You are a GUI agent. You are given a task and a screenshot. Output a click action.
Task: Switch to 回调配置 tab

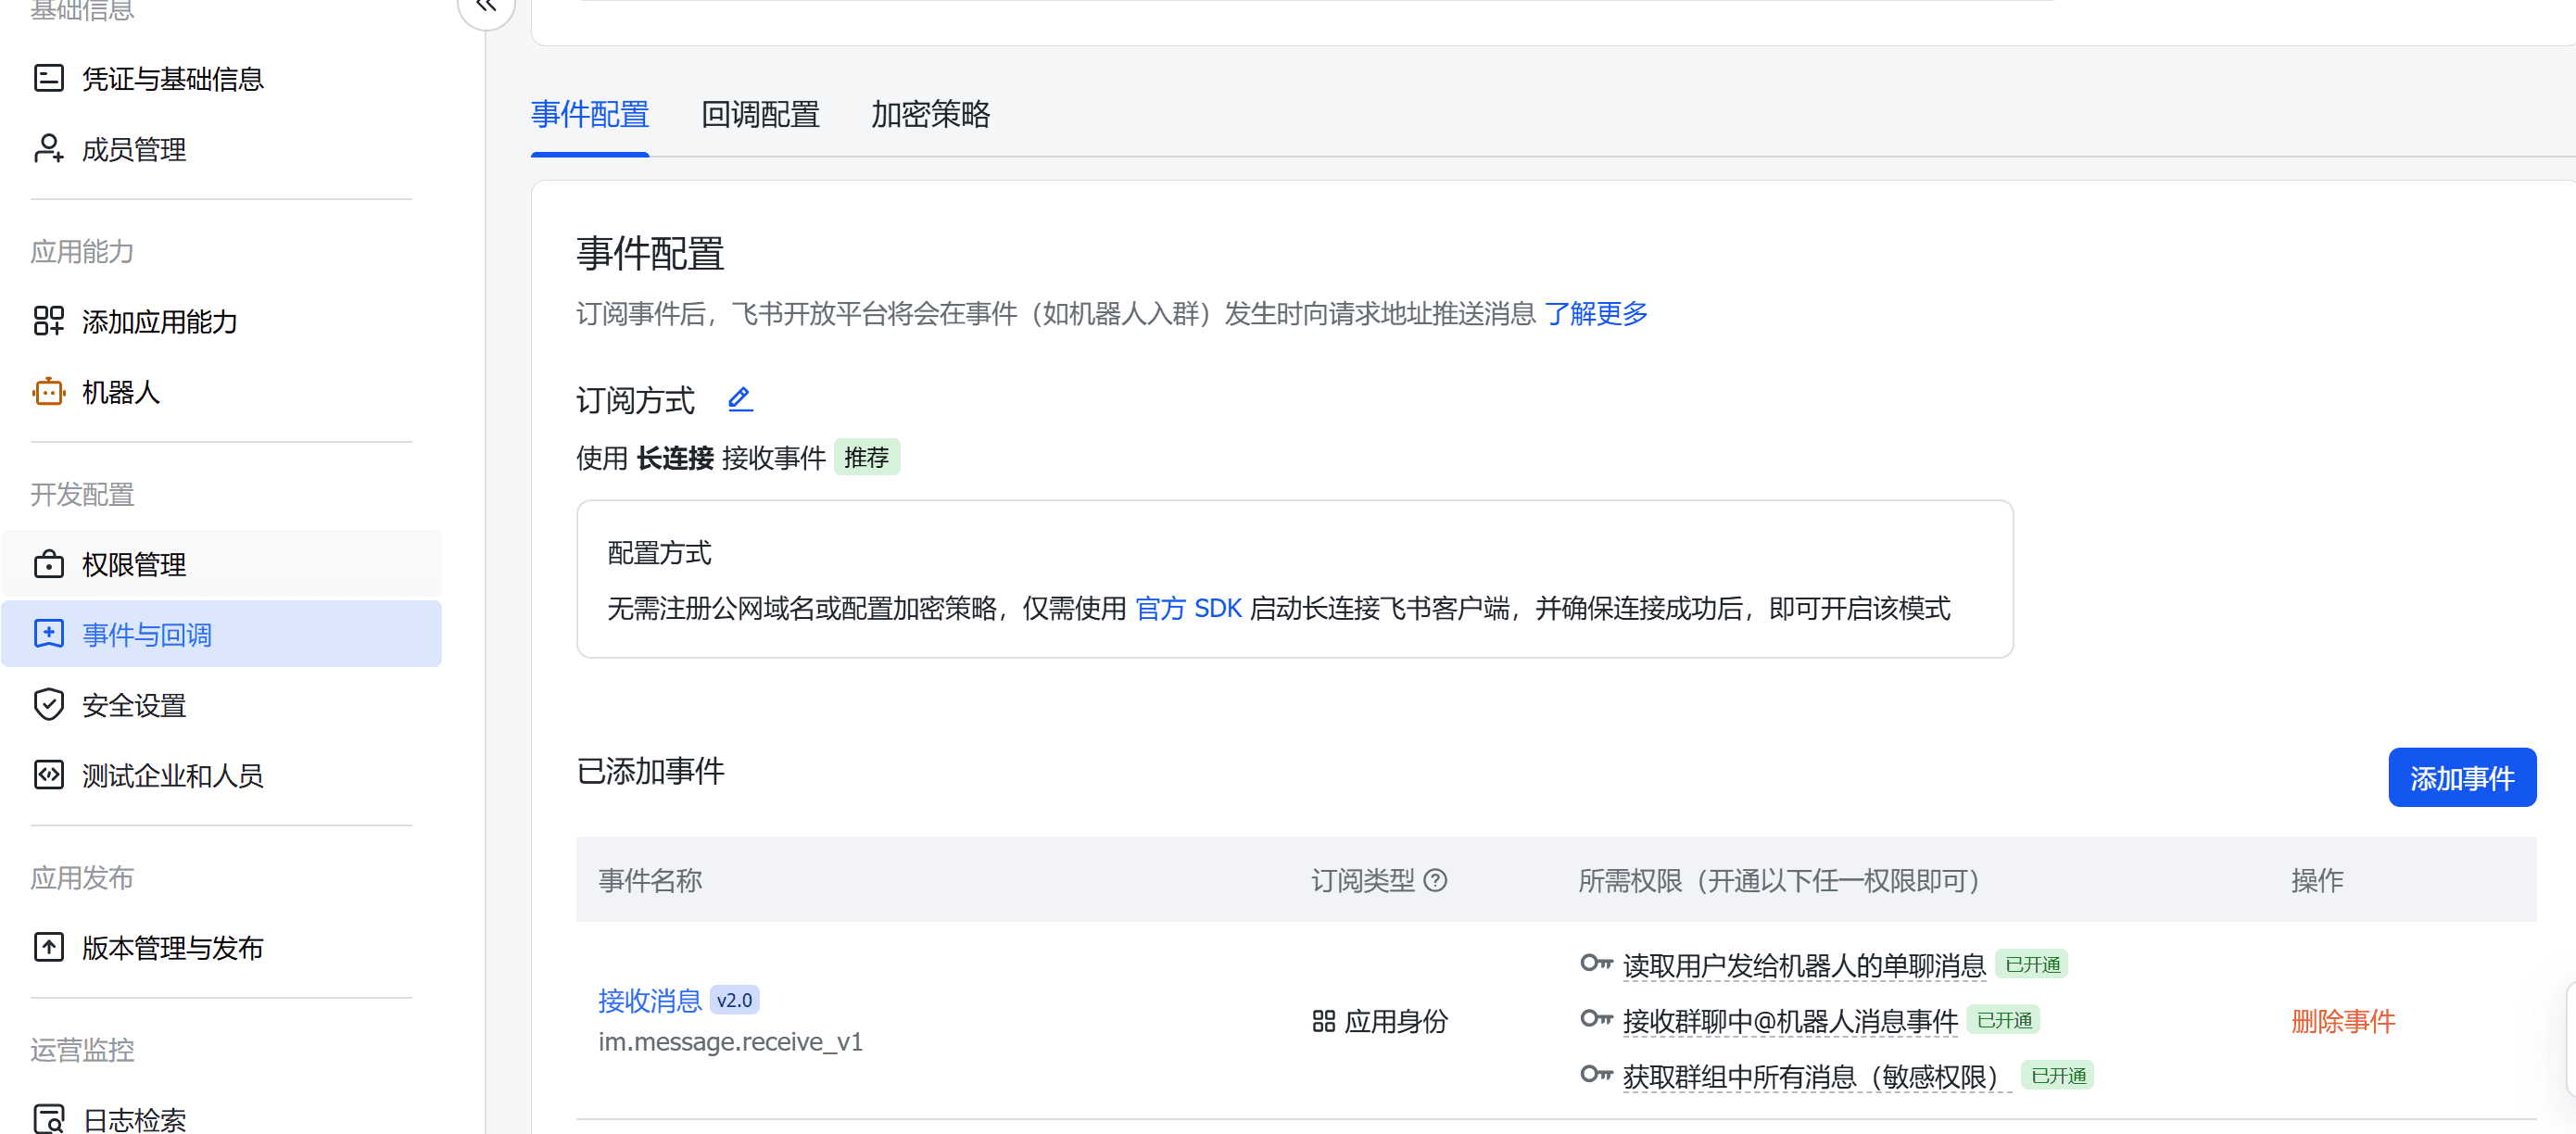pyautogui.click(x=760, y=115)
